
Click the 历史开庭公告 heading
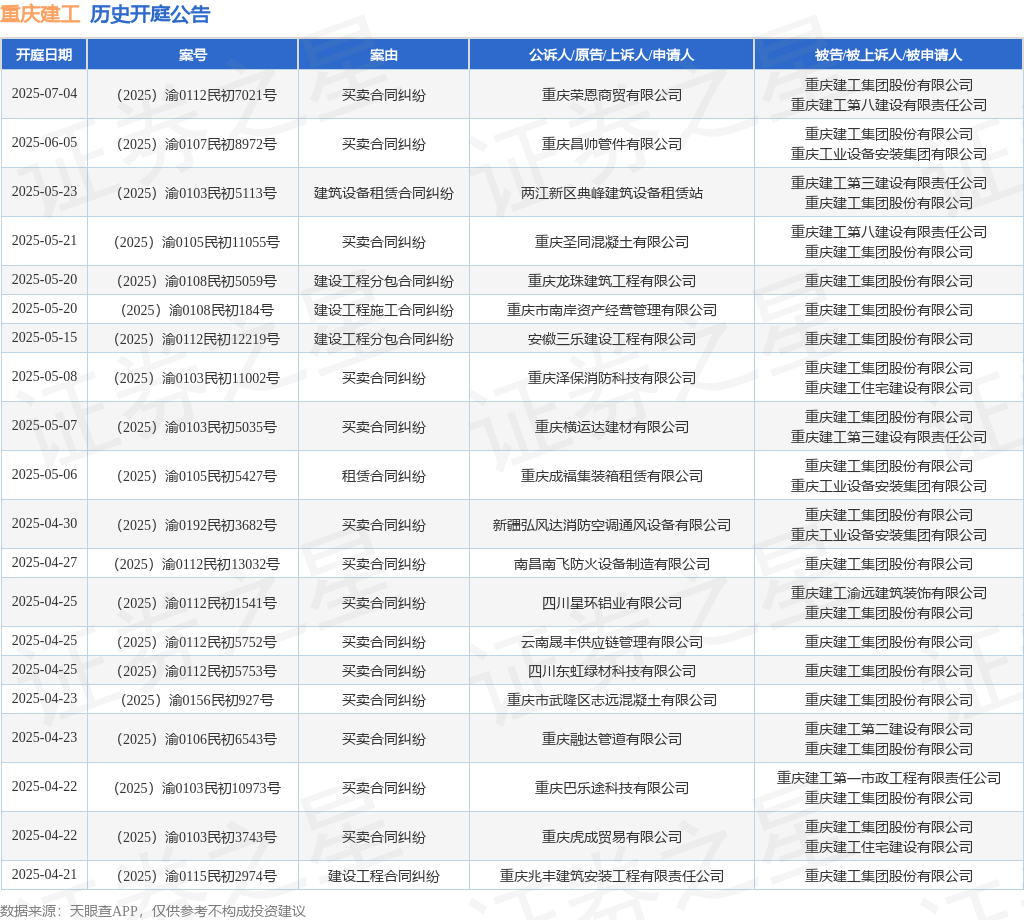(x=150, y=14)
